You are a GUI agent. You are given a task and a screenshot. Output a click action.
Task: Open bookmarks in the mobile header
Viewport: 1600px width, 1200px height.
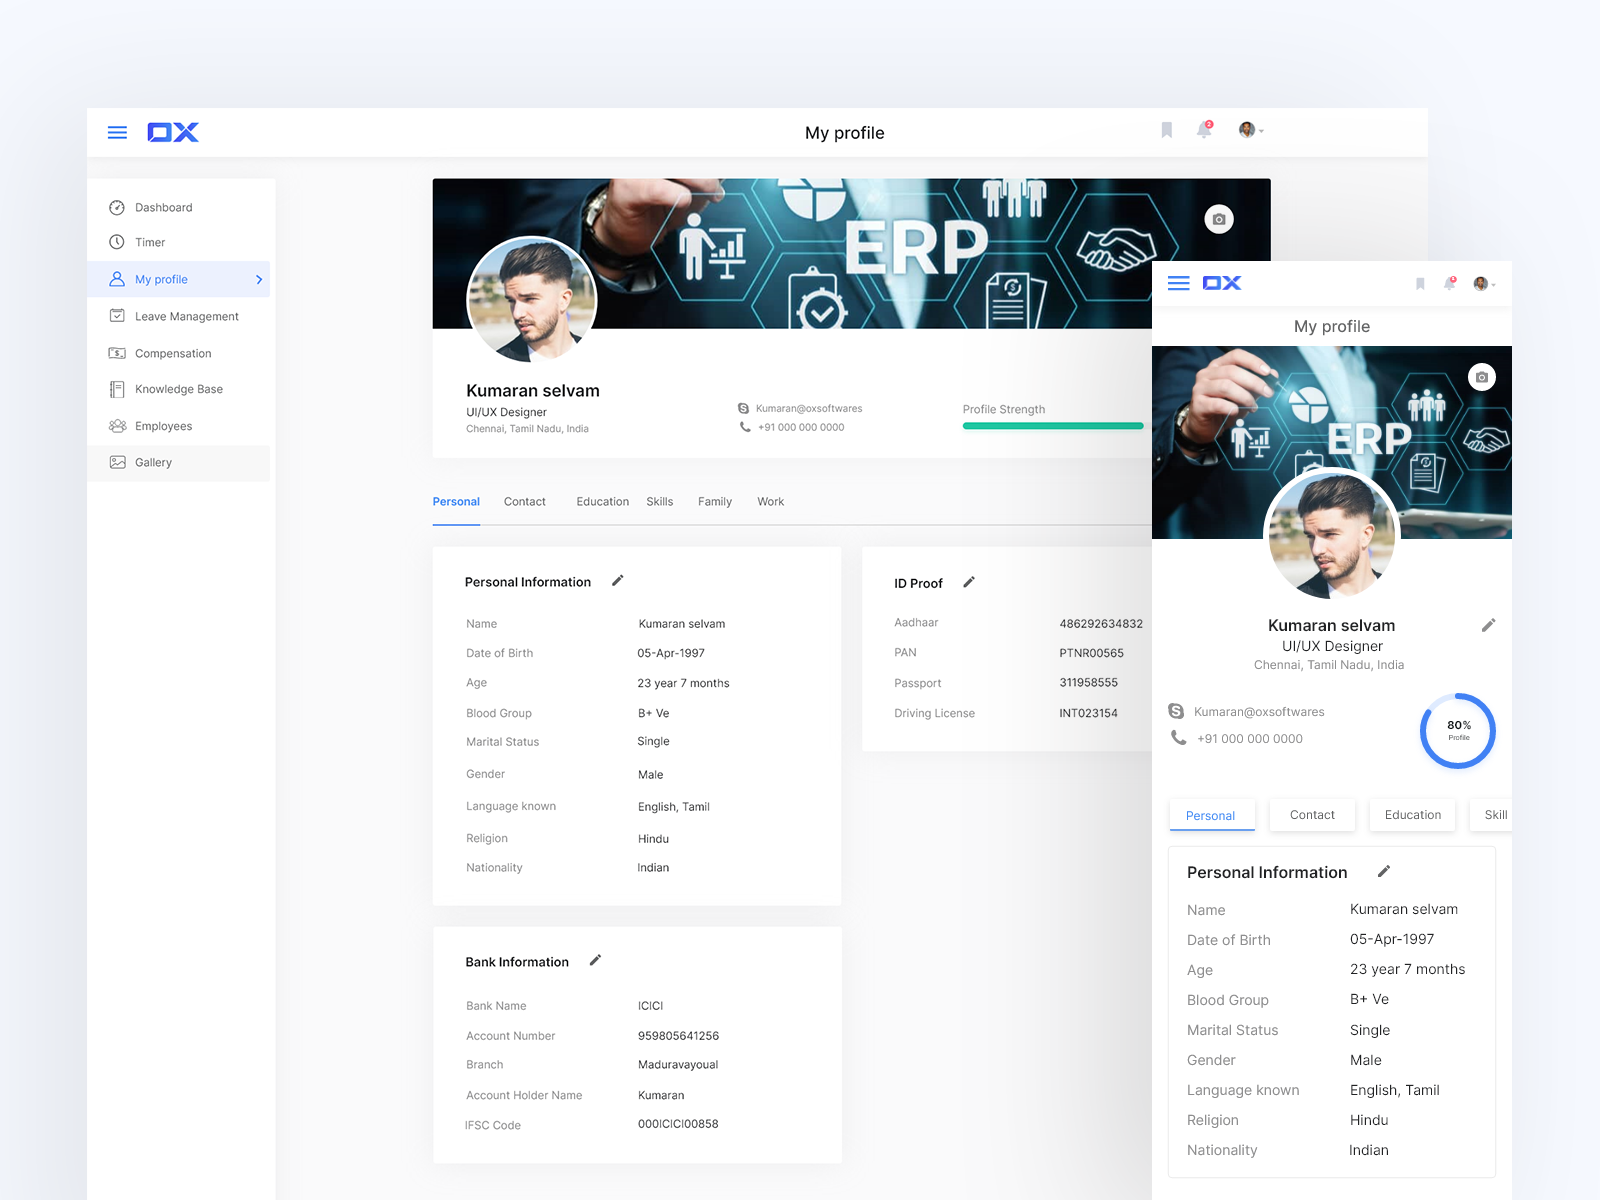point(1420,284)
